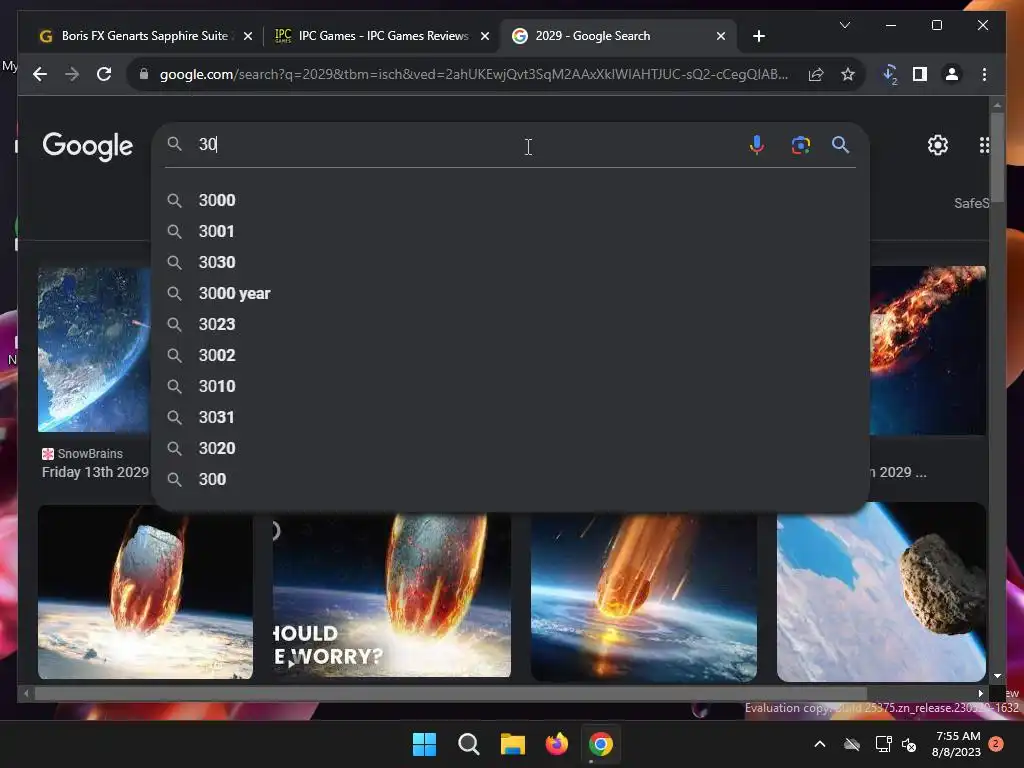Open the notification count badge

[996, 744]
